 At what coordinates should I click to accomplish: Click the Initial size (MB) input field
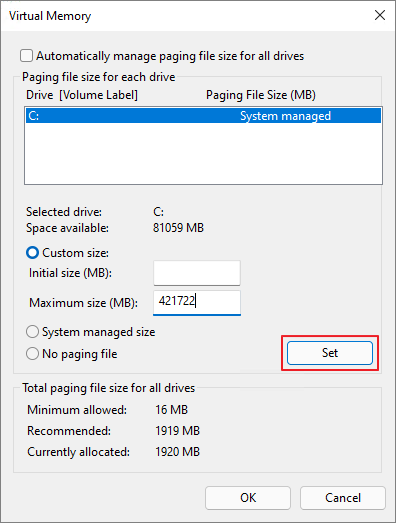197,273
